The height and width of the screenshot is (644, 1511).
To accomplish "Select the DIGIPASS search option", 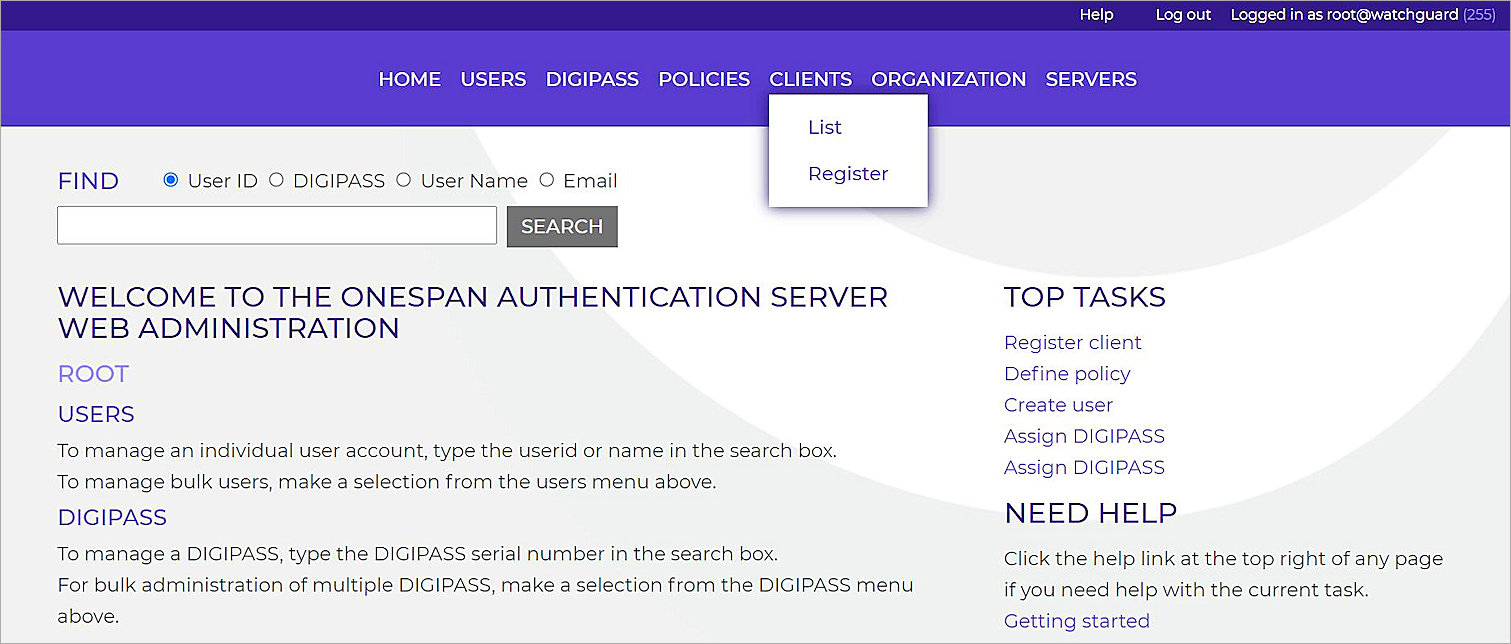I will coord(276,180).
